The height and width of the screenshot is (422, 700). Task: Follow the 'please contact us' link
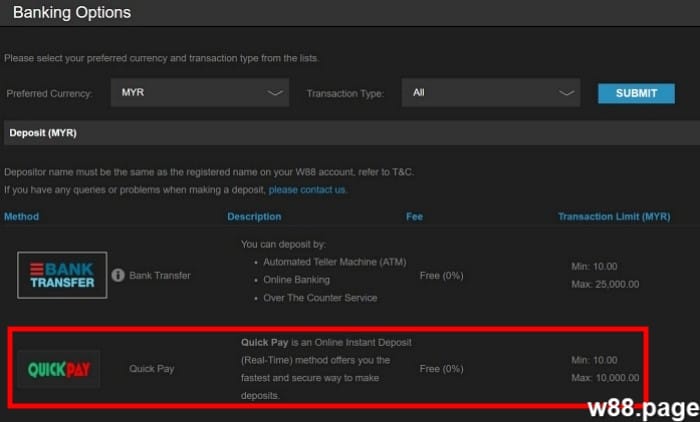(x=307, y=190)
